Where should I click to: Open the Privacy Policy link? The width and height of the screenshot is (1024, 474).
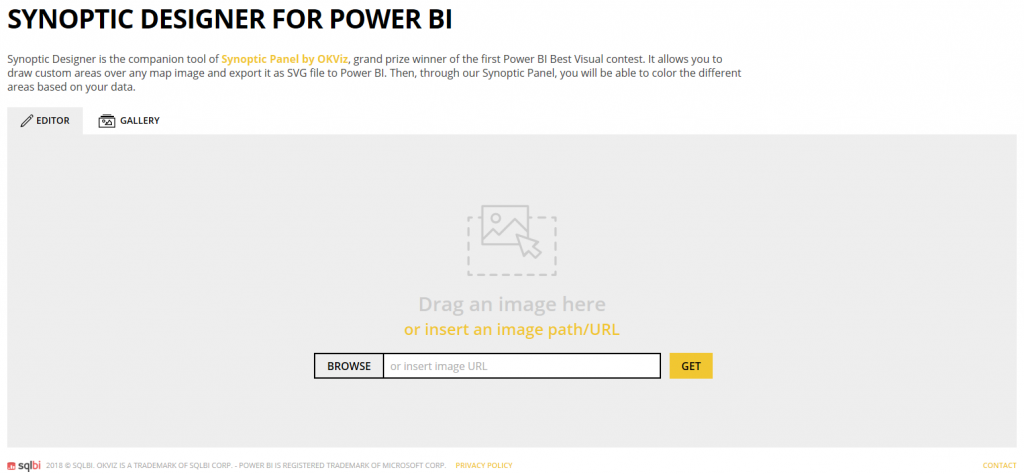484,466
